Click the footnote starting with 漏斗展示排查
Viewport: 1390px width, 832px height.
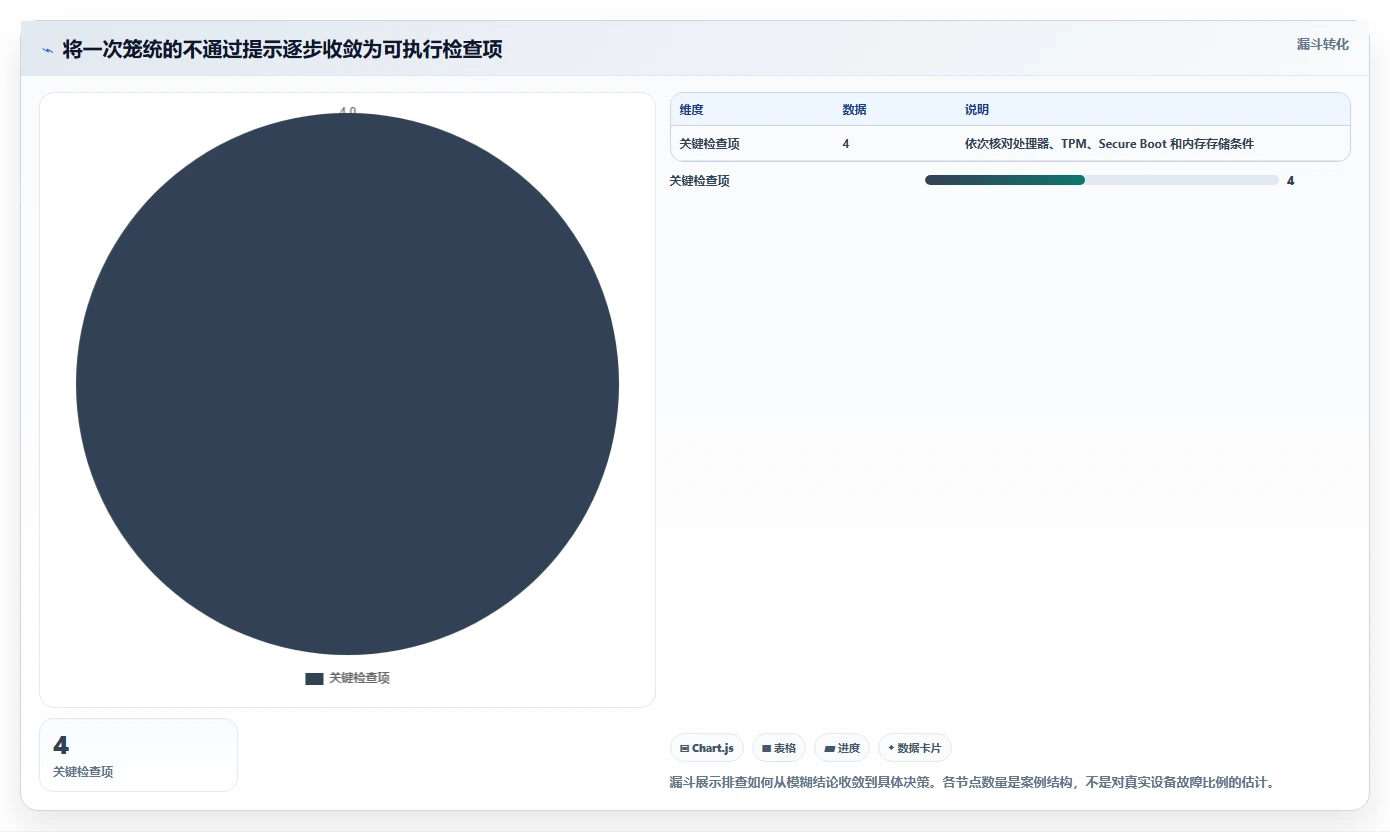[x=974, y=782]
